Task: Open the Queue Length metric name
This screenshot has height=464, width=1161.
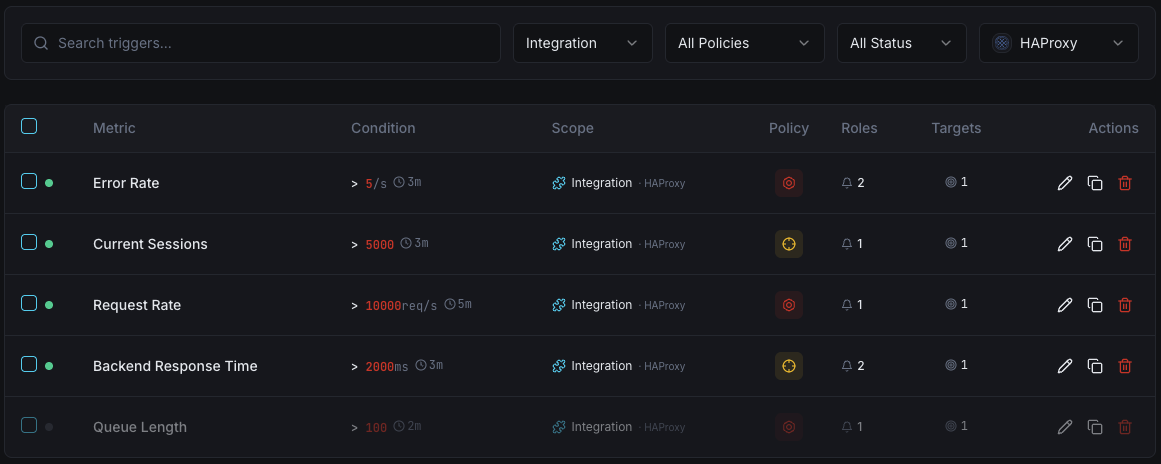Action: click(140, 427)
